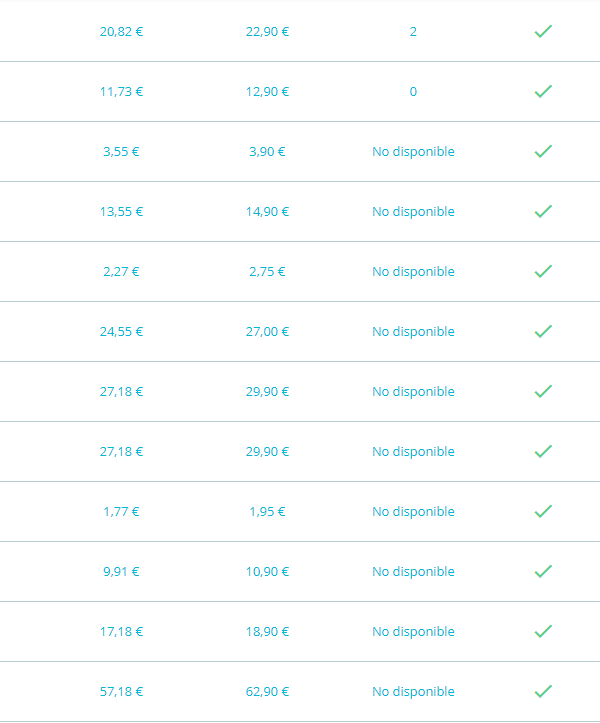This screenshot has width=600, height=723.
Task: Click "No disponible" in the 57,18 € row
Action: point(413,691)
